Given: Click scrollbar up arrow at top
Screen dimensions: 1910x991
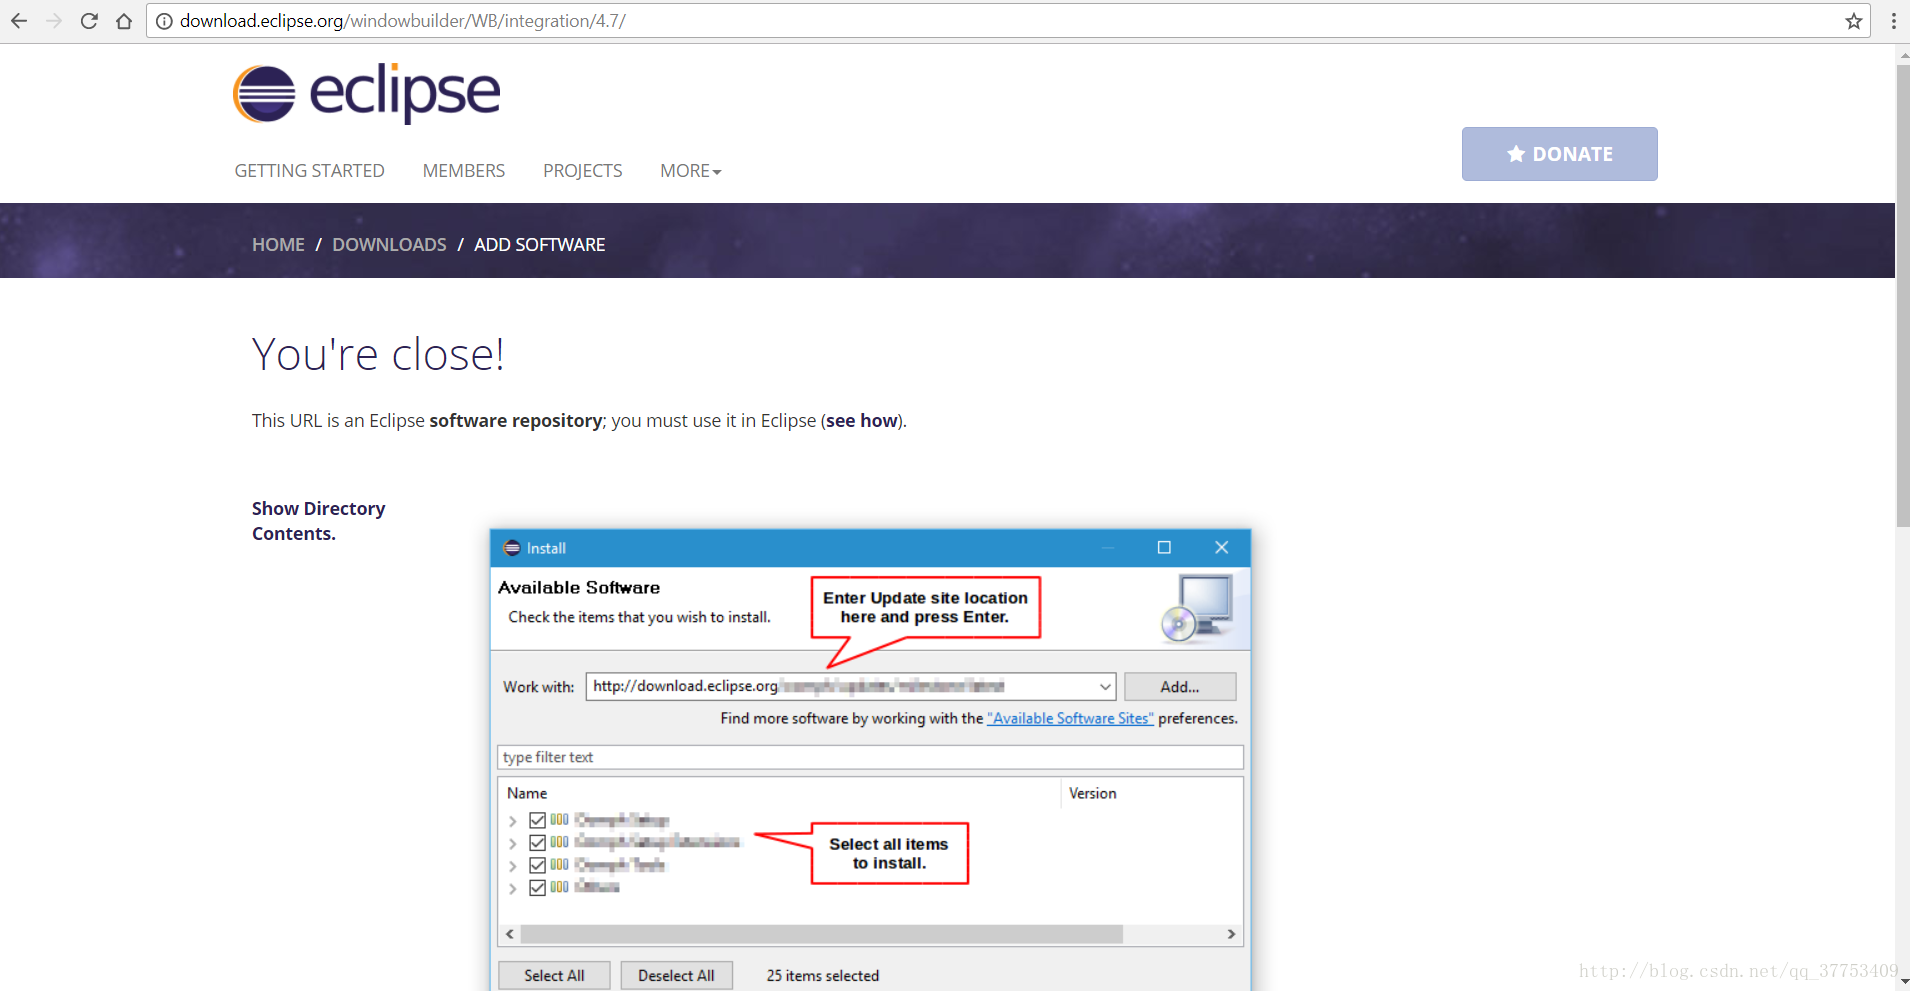Looking at the screenshot, I should (x=1902, y=56).
